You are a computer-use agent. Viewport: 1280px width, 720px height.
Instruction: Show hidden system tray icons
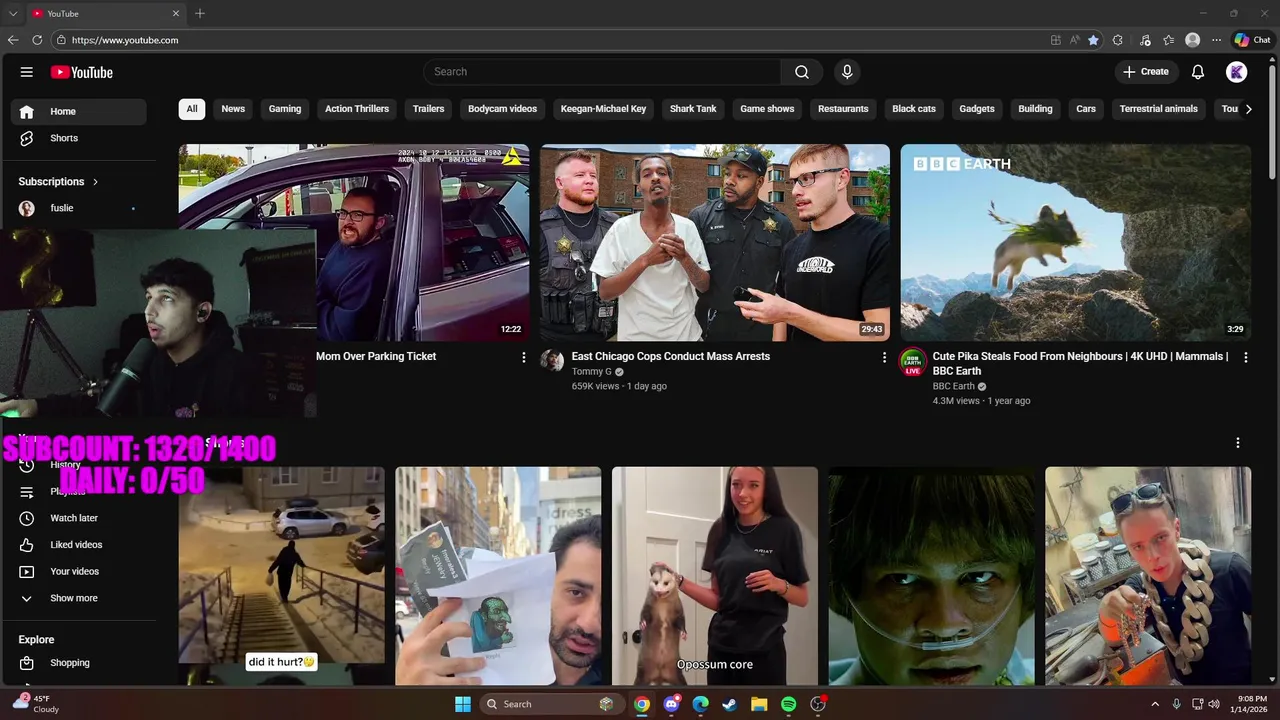pos(1155,704)
